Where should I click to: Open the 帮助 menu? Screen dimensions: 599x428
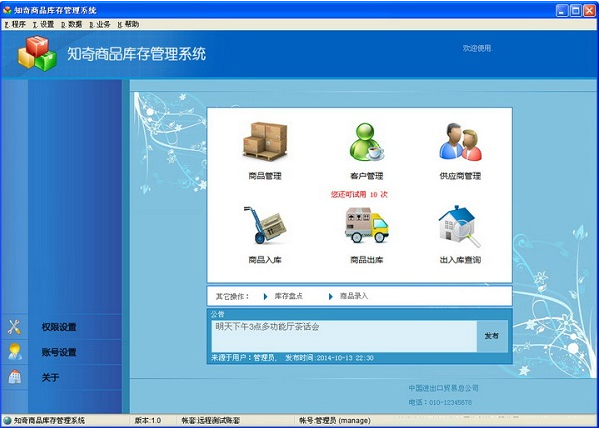(128, 24)
